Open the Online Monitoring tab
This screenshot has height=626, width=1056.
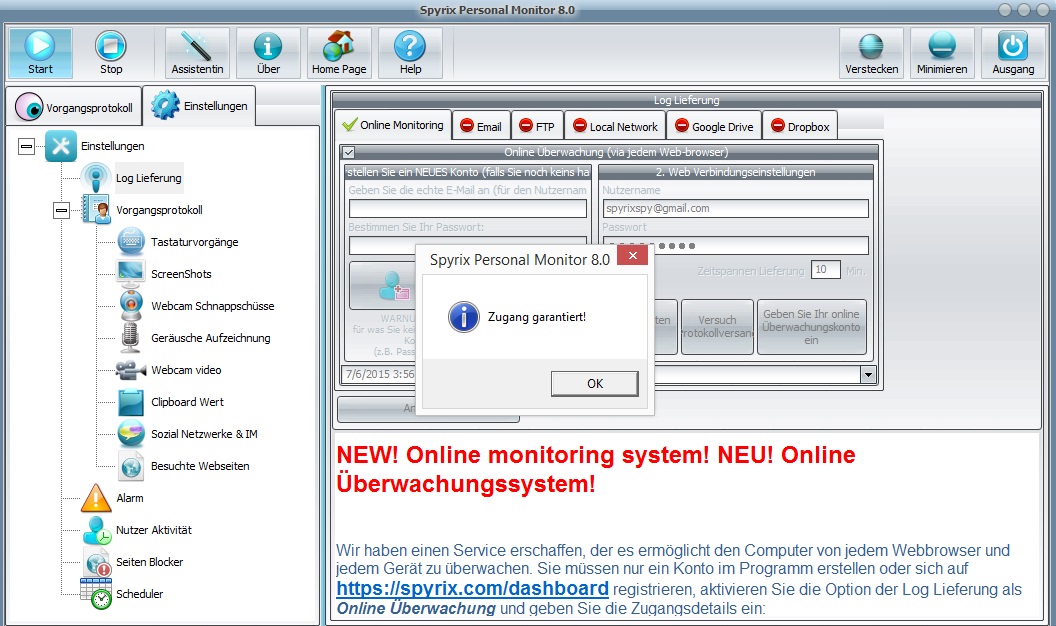(393, 125)
